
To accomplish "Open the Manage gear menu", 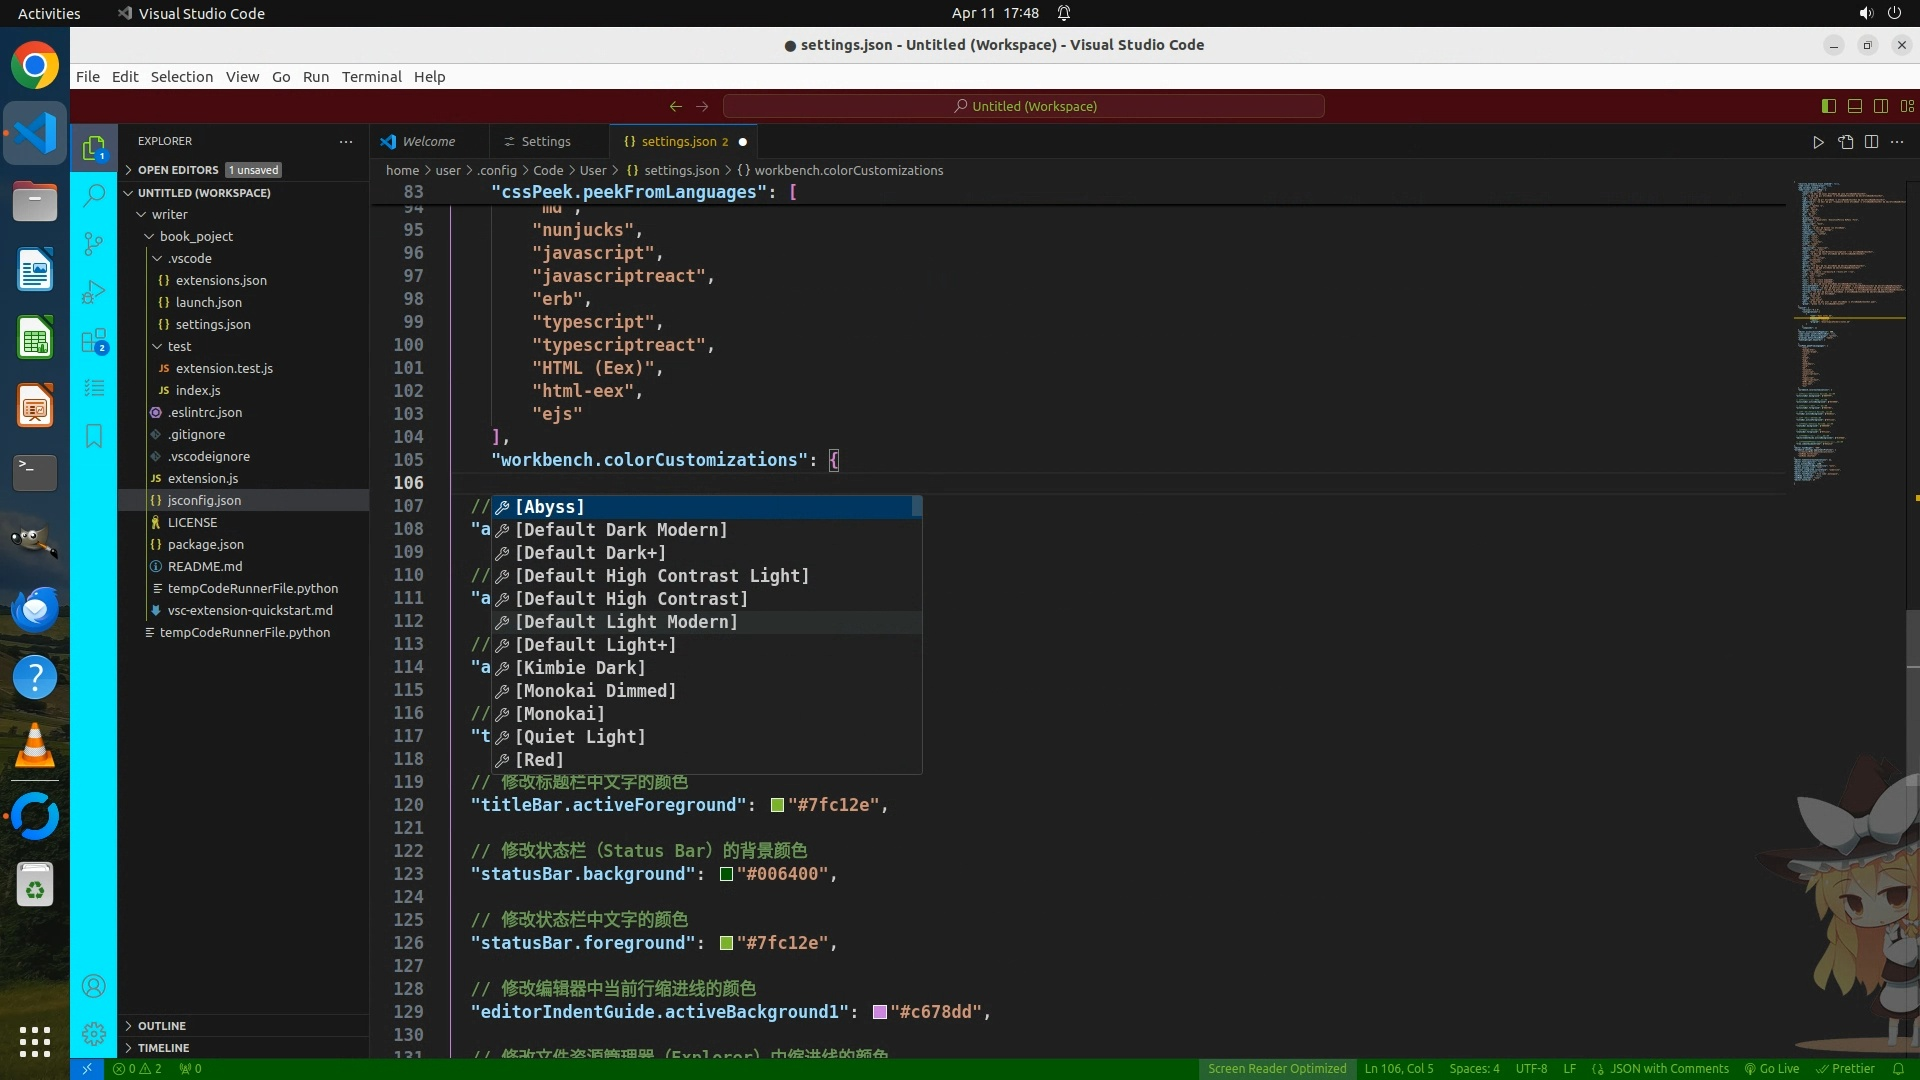I will pyautogui.click(x=94, y=1034).
